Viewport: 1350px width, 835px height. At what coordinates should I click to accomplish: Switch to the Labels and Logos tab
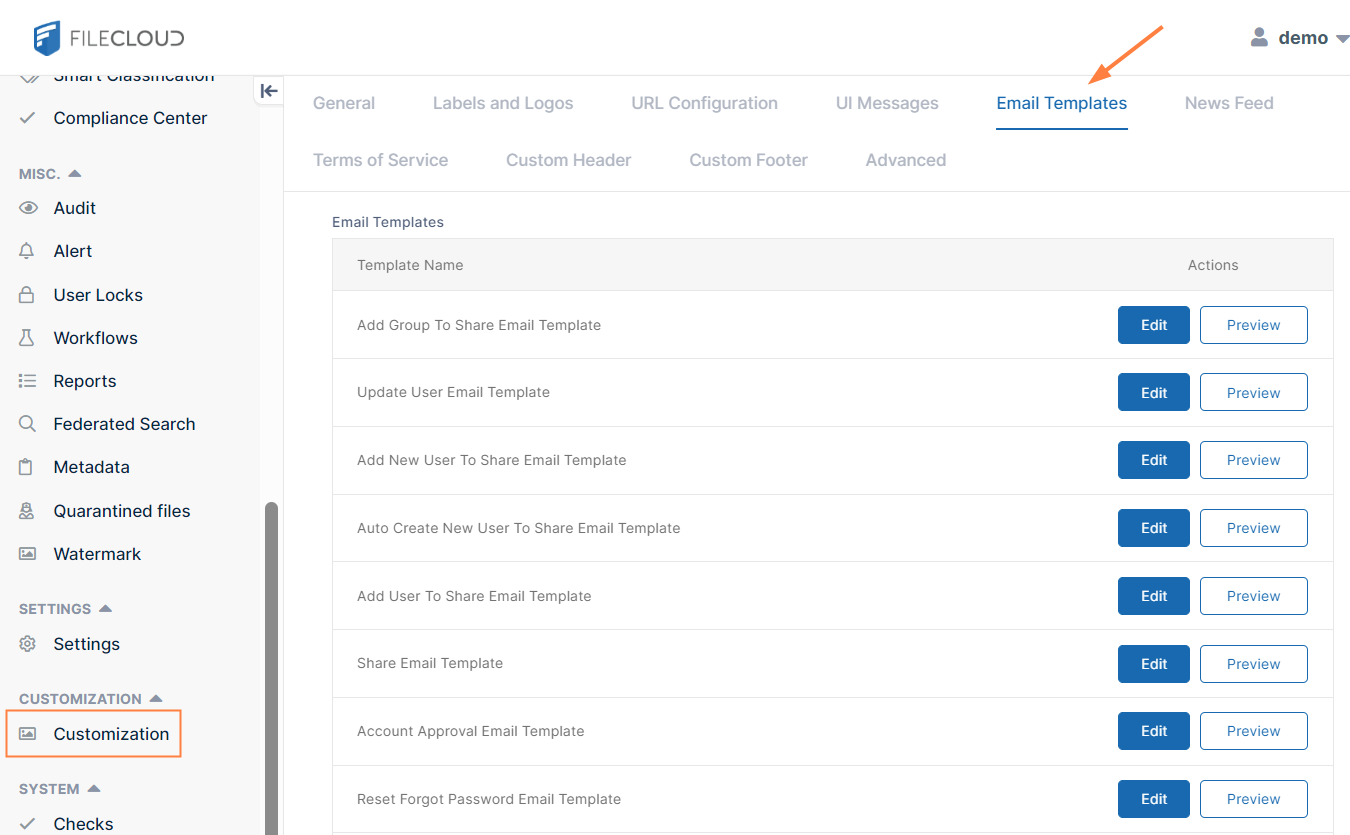point(503,103)
